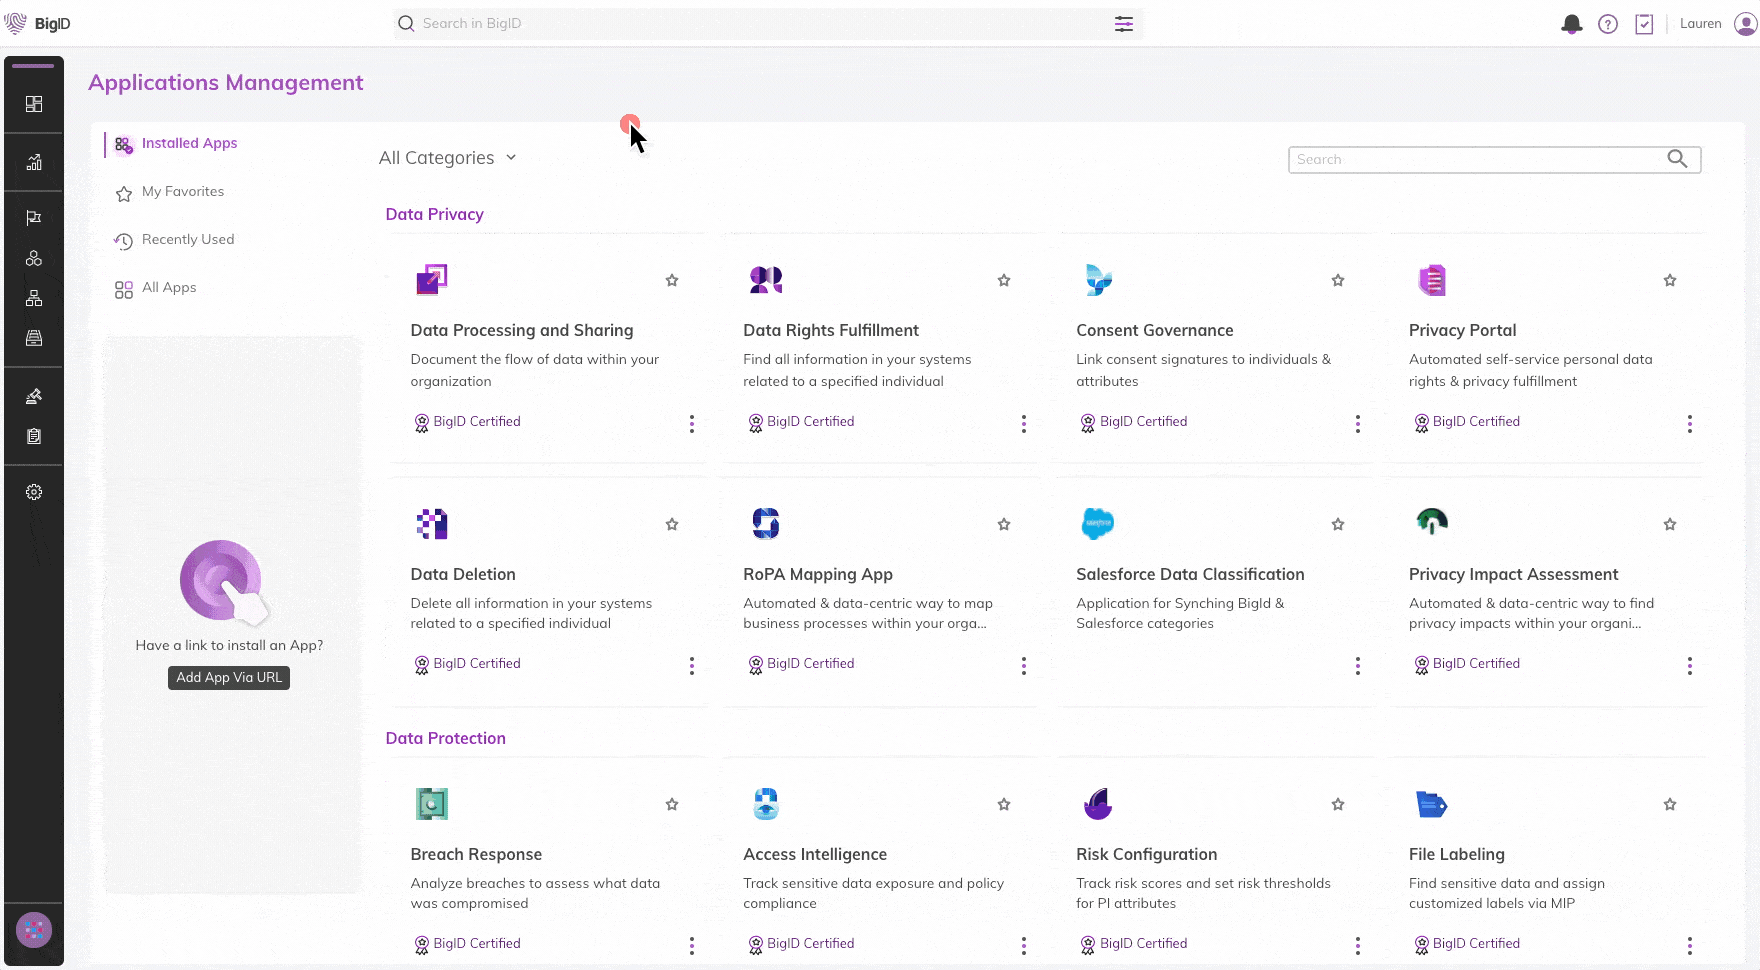Image resolution: width=1760 pixels, height=970 pixels.
Task: Open the All Categories dropdown
Action: (x=447, y=157)
